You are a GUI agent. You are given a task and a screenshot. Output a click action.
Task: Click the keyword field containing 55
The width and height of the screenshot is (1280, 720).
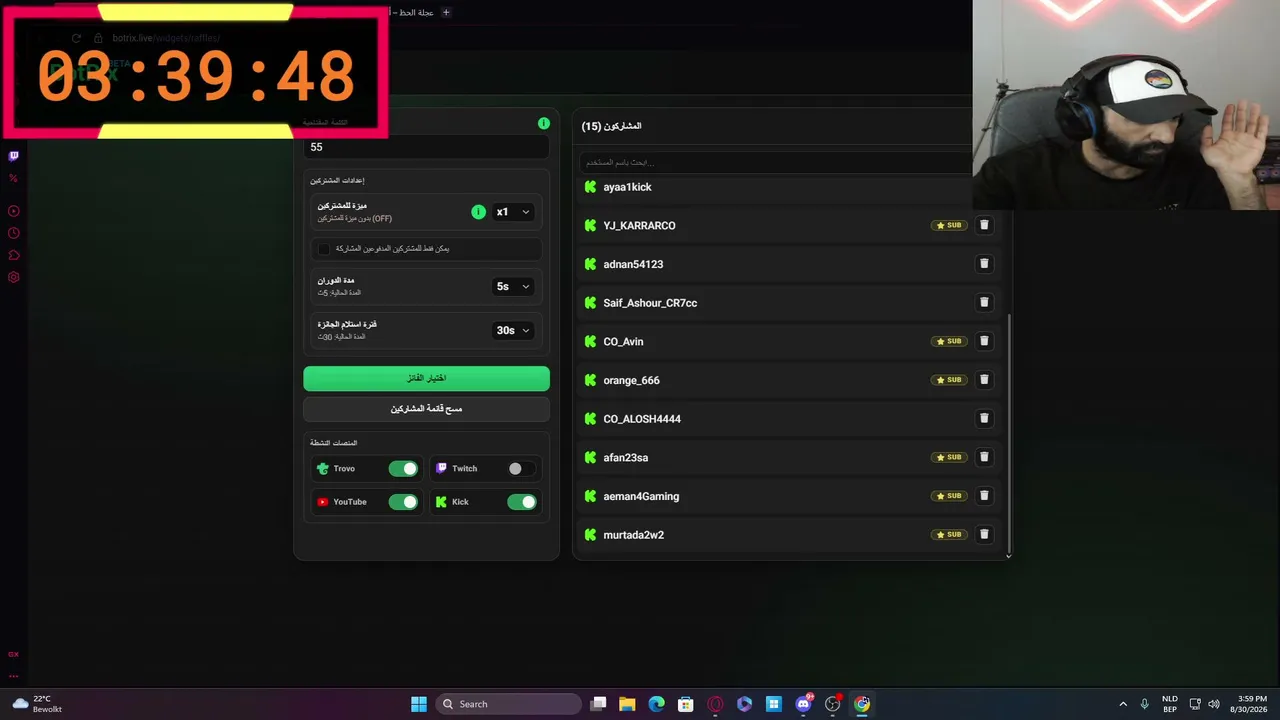pos(426,147)
